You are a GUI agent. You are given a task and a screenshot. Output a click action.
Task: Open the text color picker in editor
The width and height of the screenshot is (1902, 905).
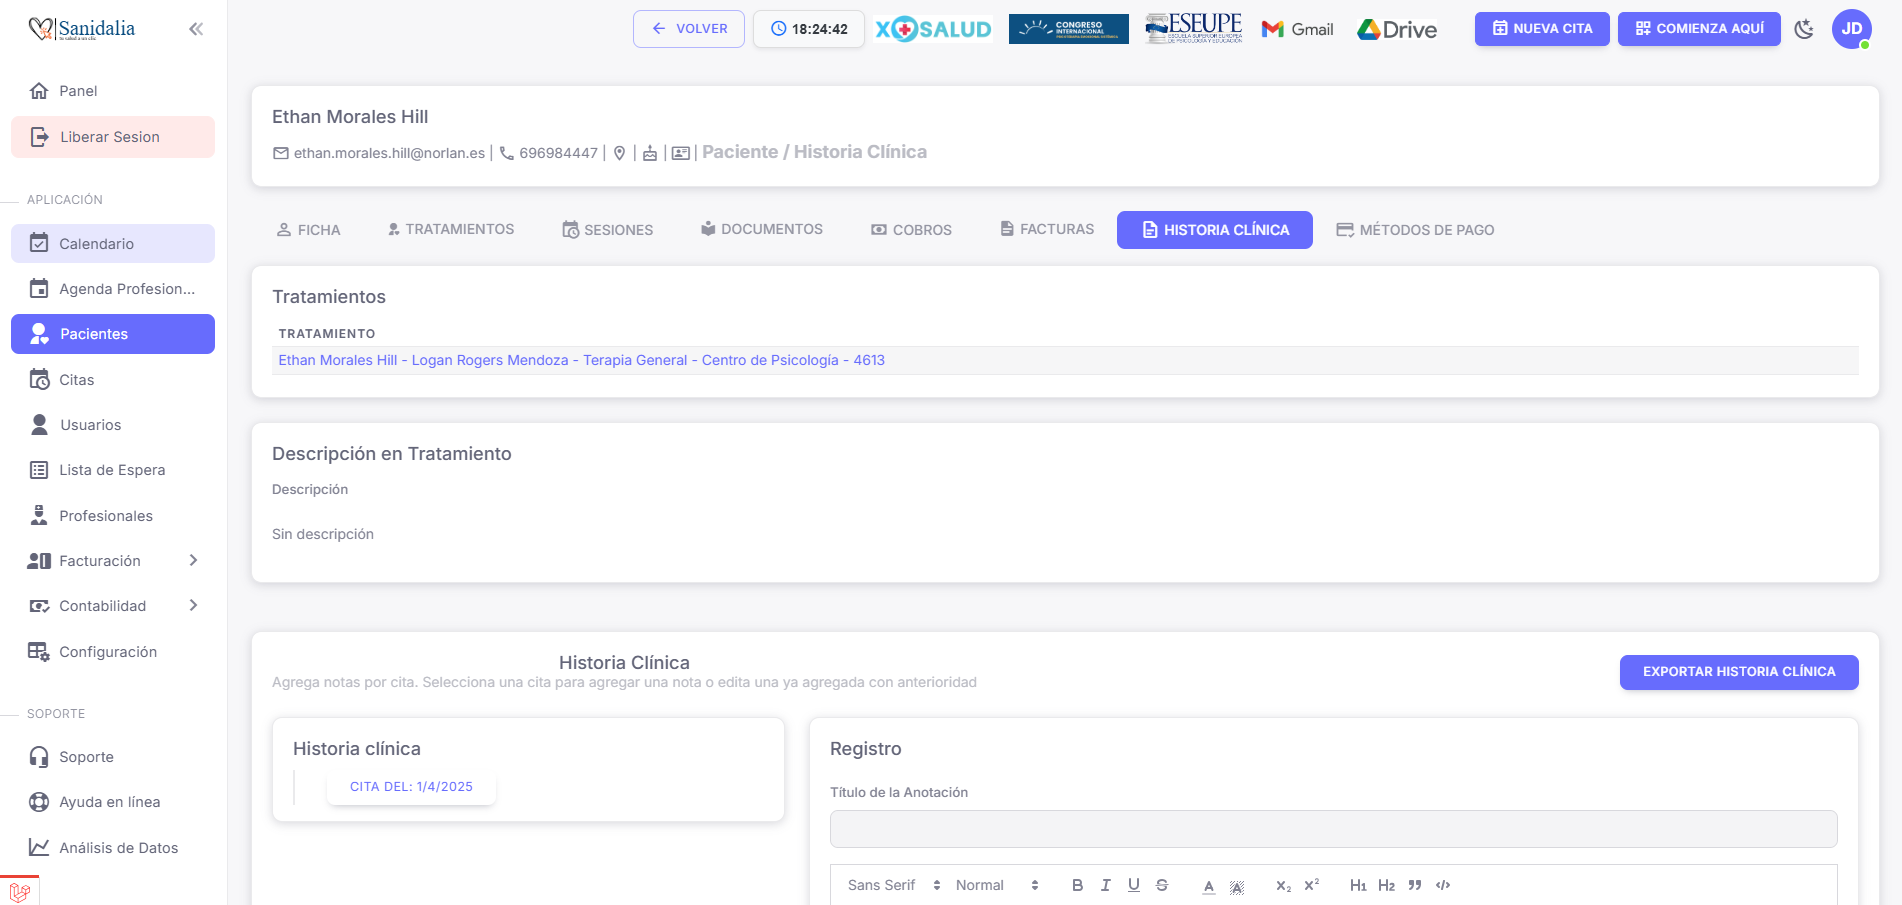[1209, 885]
